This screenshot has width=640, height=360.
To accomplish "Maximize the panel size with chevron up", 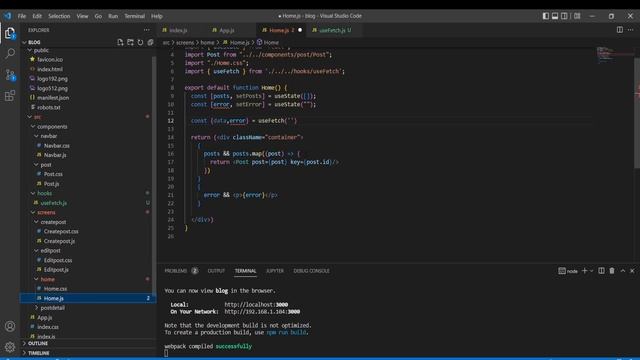I will (x=622, y=271).
